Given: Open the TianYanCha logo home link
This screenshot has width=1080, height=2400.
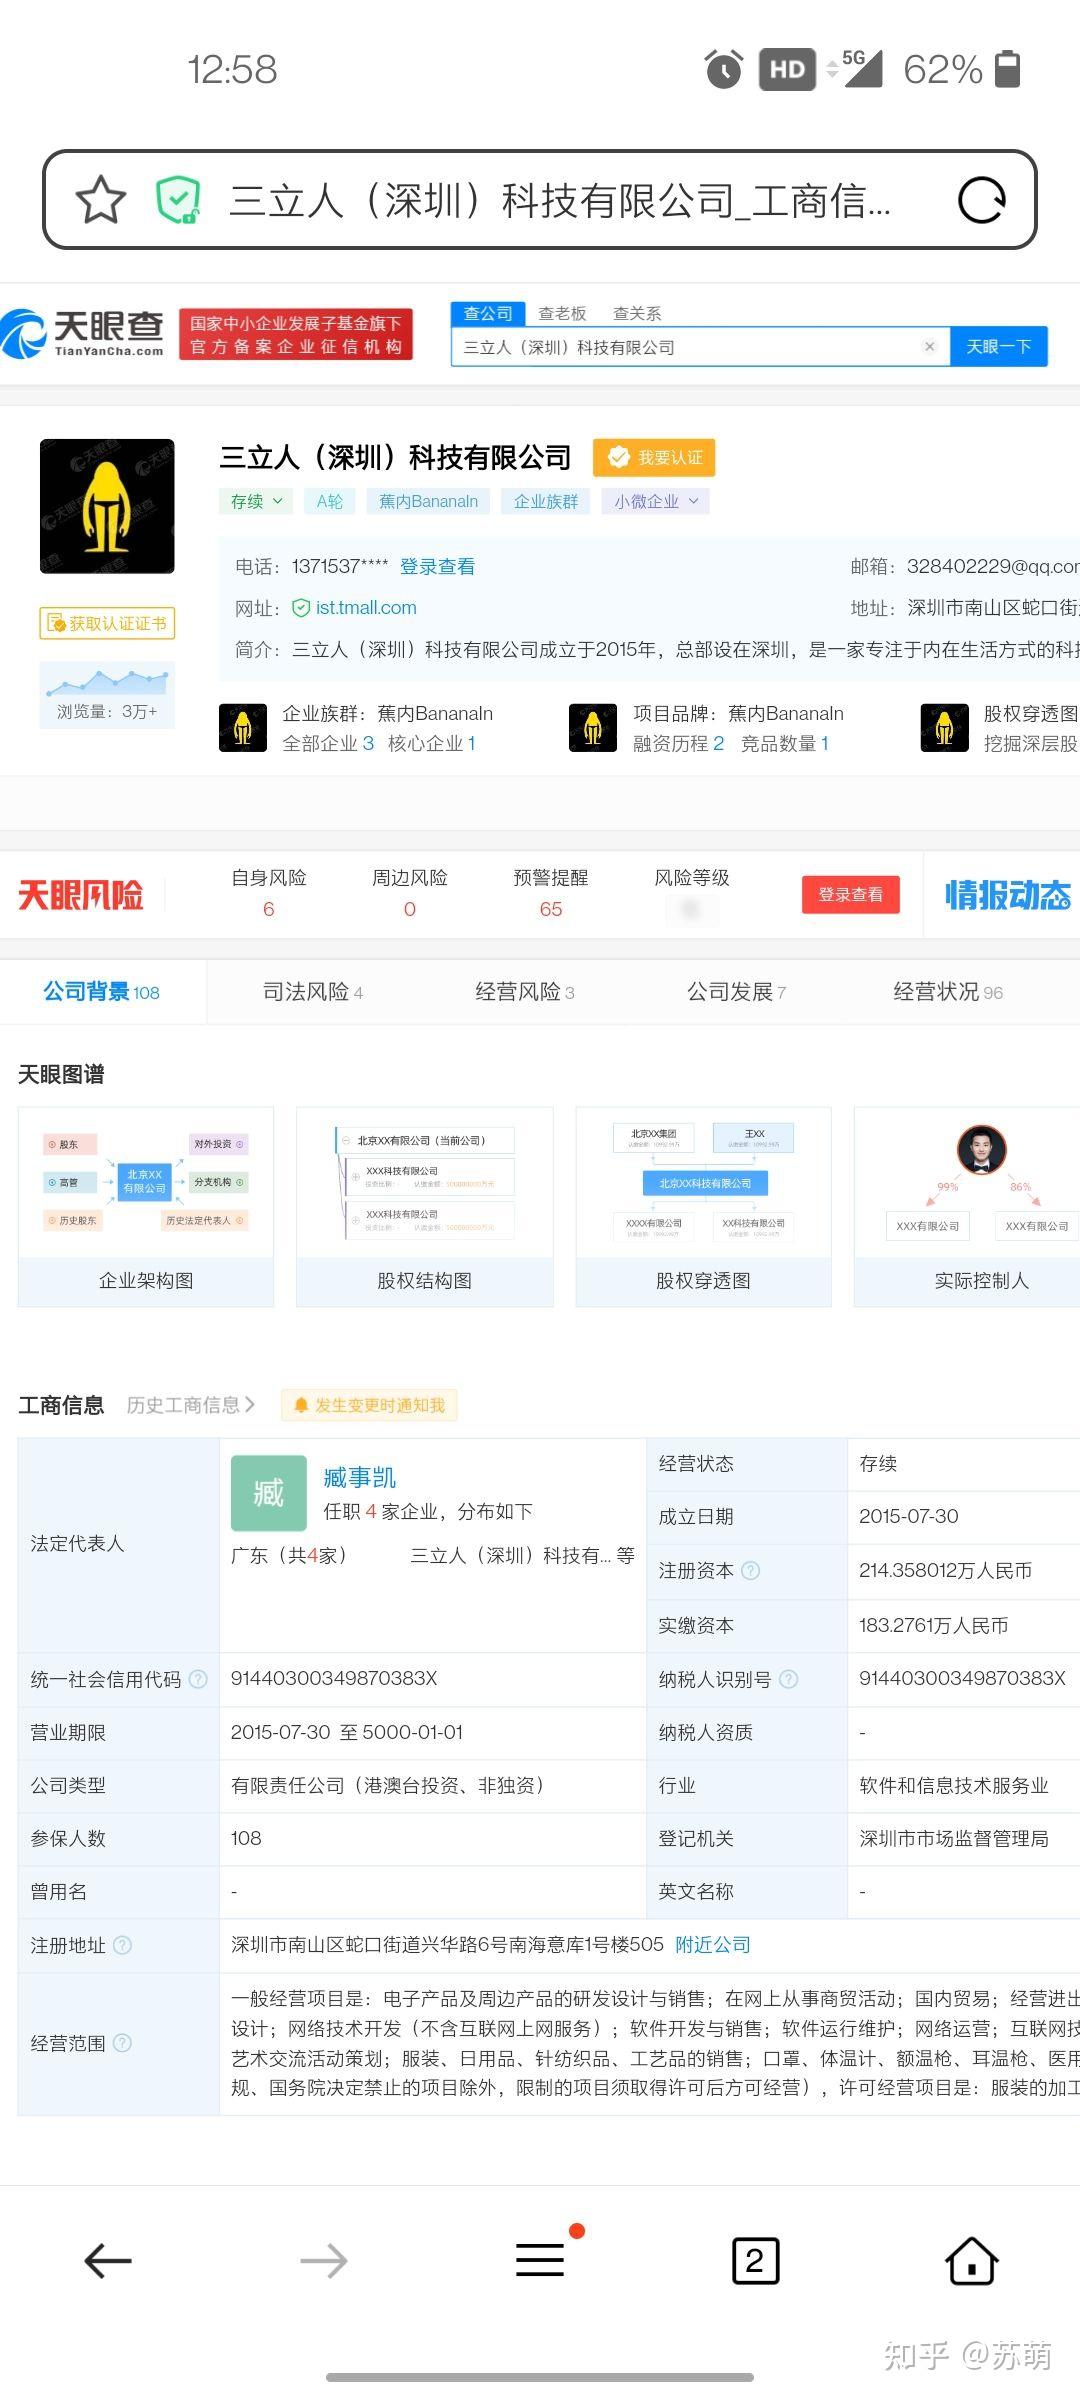Looking at the screenshot, I should pos(83,333).
